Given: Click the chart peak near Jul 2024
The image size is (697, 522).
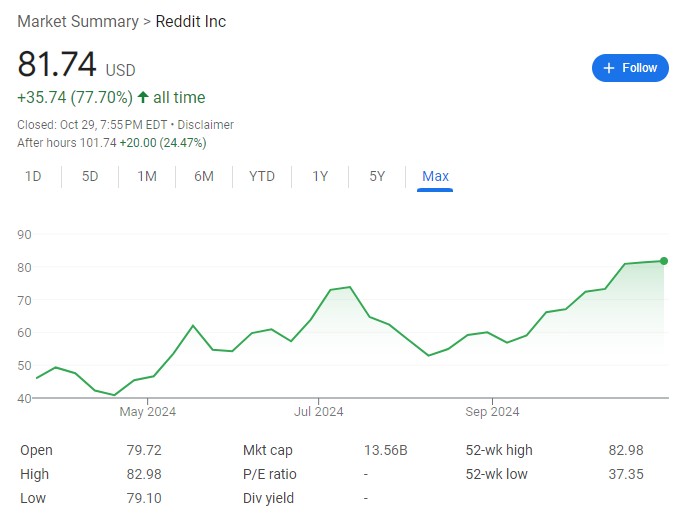Looking at the screenshot, I should [x=348, y=287].
